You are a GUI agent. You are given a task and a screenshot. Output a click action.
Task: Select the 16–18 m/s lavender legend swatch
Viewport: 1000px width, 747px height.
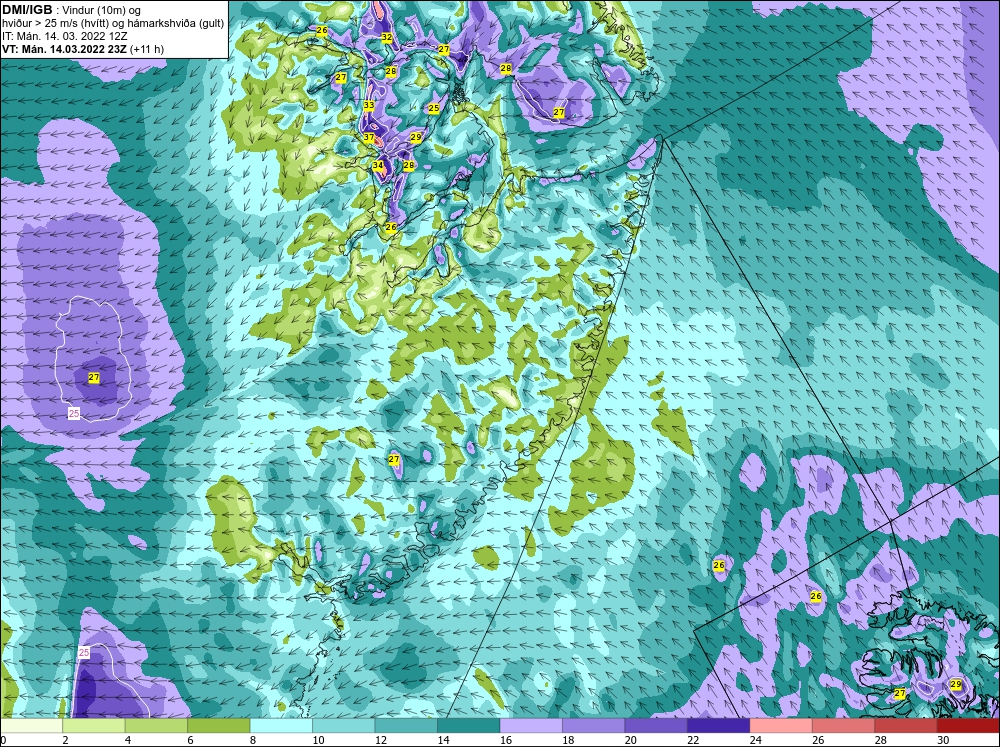coord(531,726)
